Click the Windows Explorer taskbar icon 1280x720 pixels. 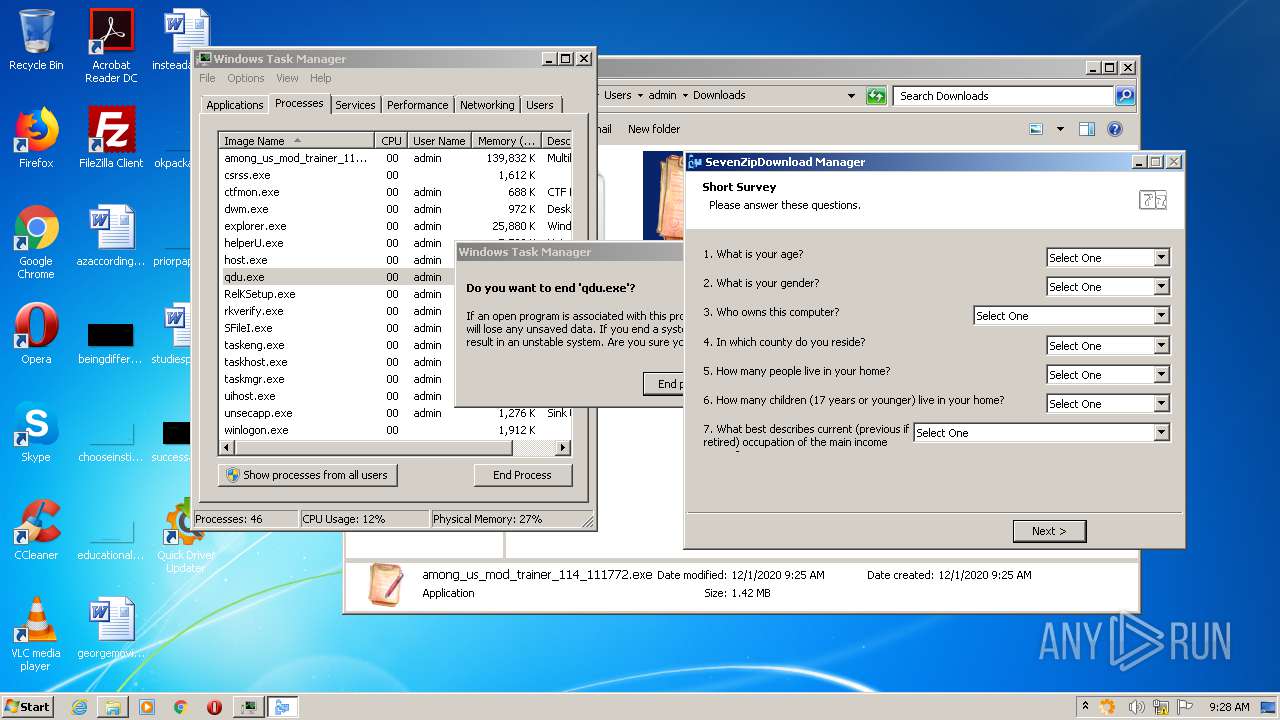tap(113, 707)
